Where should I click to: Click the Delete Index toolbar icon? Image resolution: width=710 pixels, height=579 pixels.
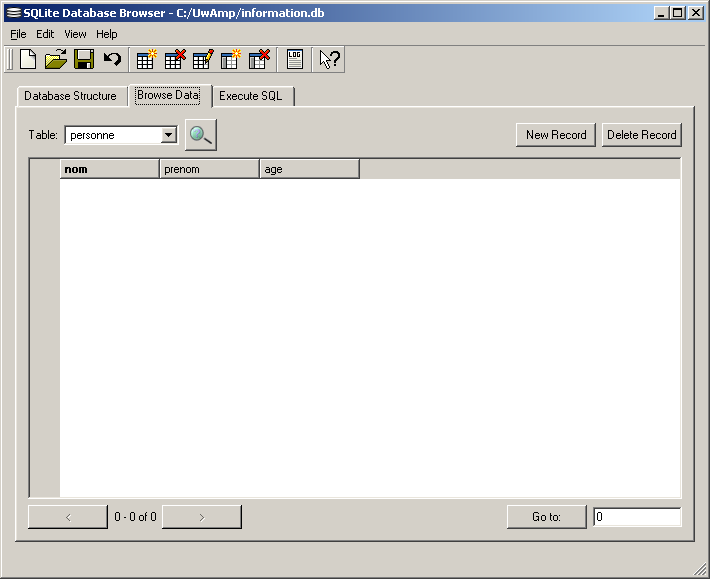click(259, 60)
